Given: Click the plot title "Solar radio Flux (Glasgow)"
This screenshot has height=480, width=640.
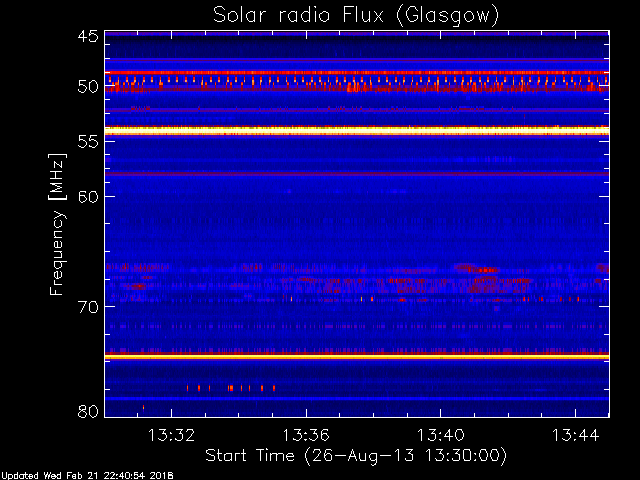Looking at the screenshot, I should click(356, 16).
